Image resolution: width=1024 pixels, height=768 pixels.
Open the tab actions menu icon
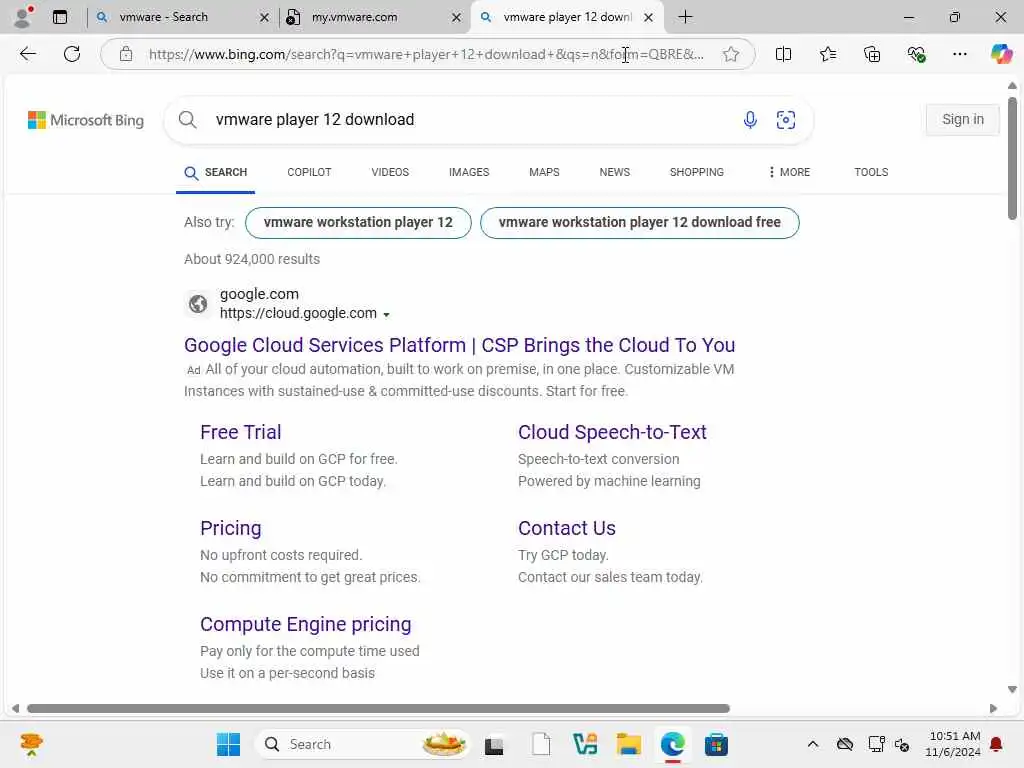point(60,17)
